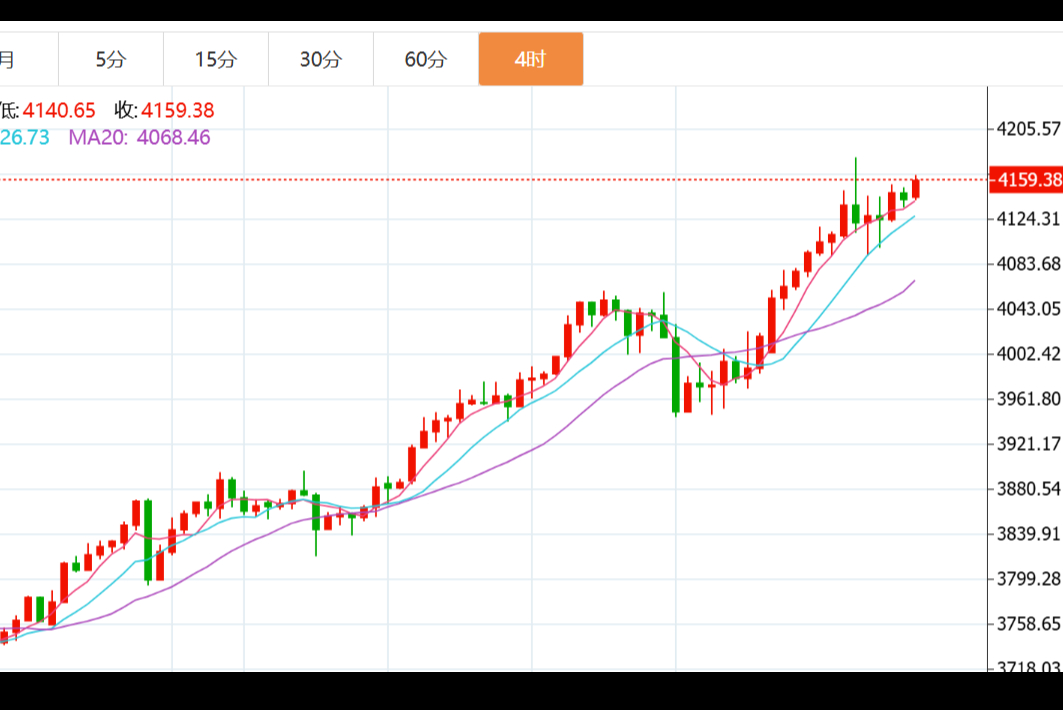Viewport: 1063px width, 710px height.
Task: Click the 4124.31 price axis label
Action: (1029, 219)
